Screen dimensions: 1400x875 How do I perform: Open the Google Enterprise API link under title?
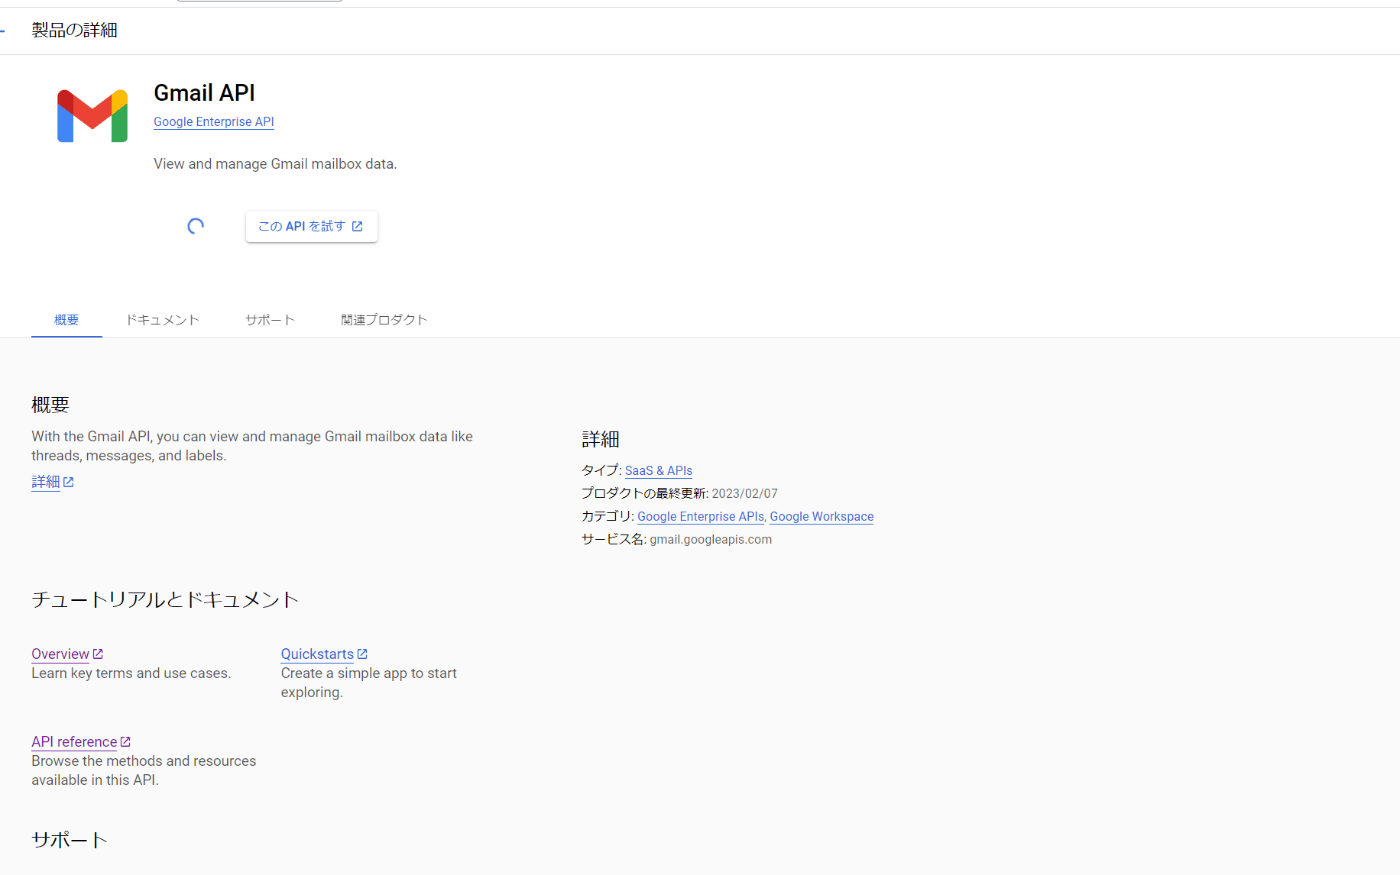pos(214,122)
